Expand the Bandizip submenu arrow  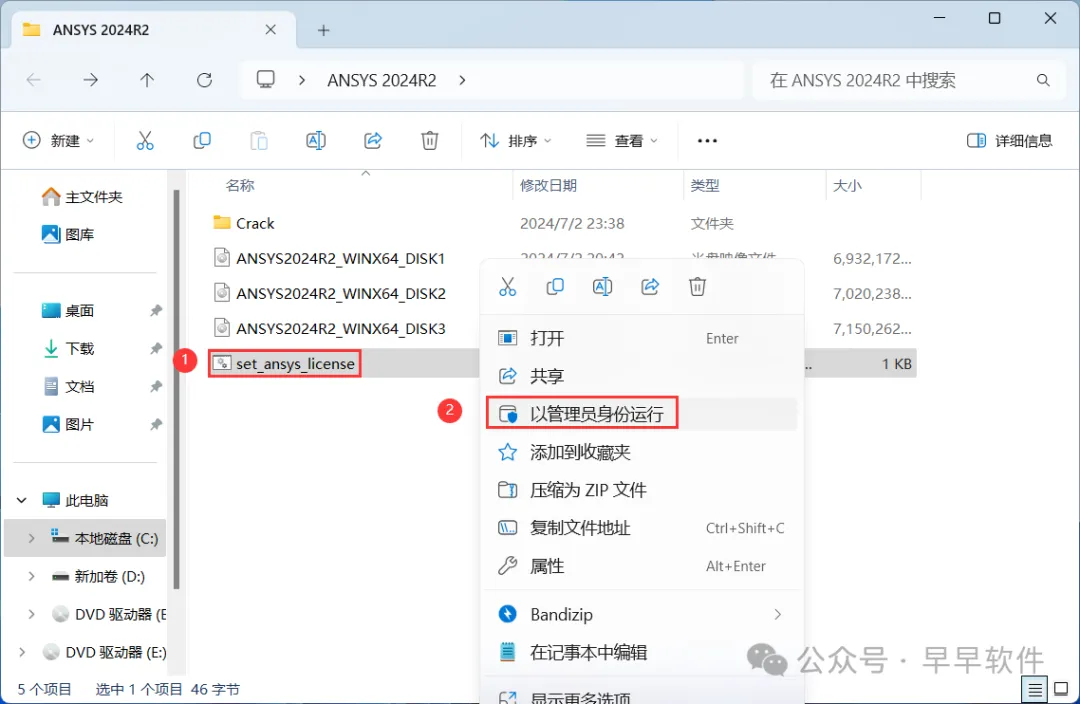[x=778, y=614]
